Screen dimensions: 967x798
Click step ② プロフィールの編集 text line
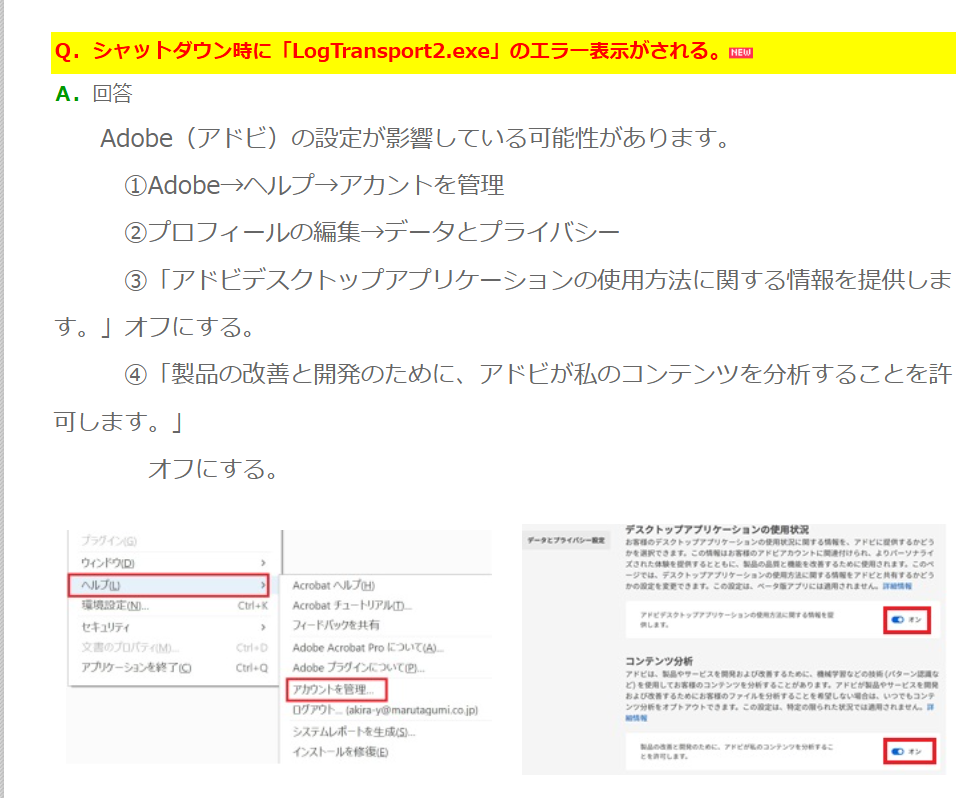(372, 232)
